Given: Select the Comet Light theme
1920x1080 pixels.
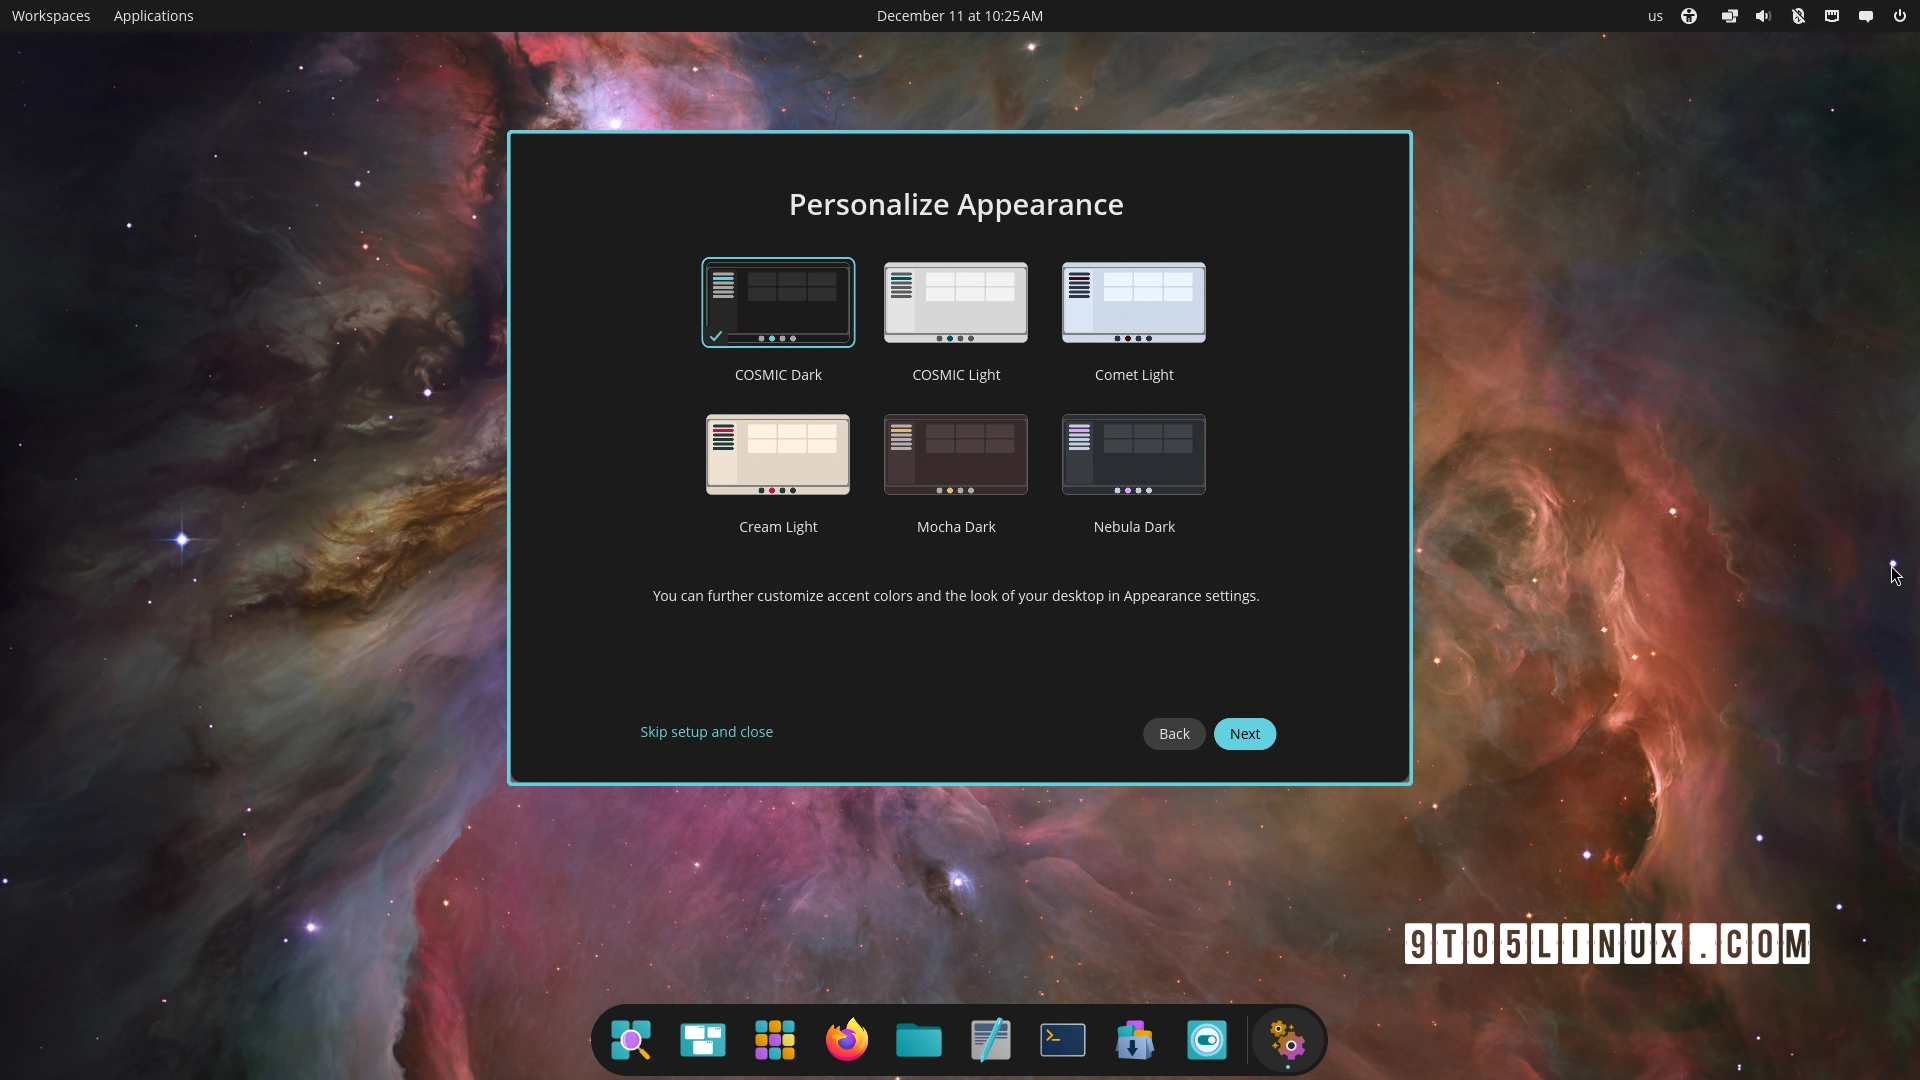Looking at the screenshot, I should coord(1134,303).
